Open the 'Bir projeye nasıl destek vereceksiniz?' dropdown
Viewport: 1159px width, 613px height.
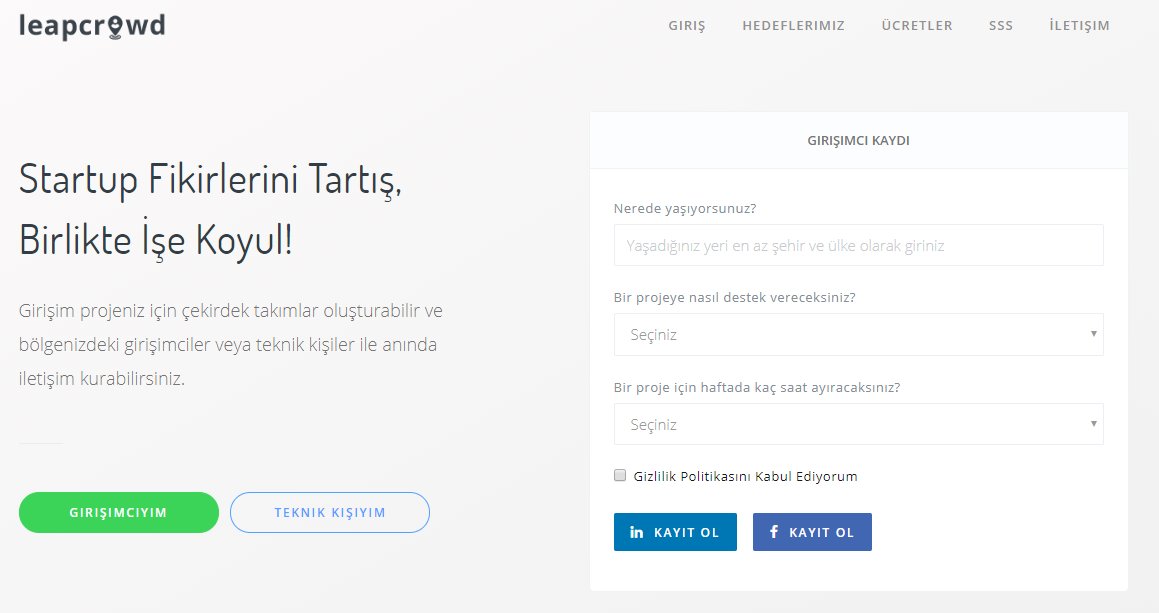tap(858, 334)
